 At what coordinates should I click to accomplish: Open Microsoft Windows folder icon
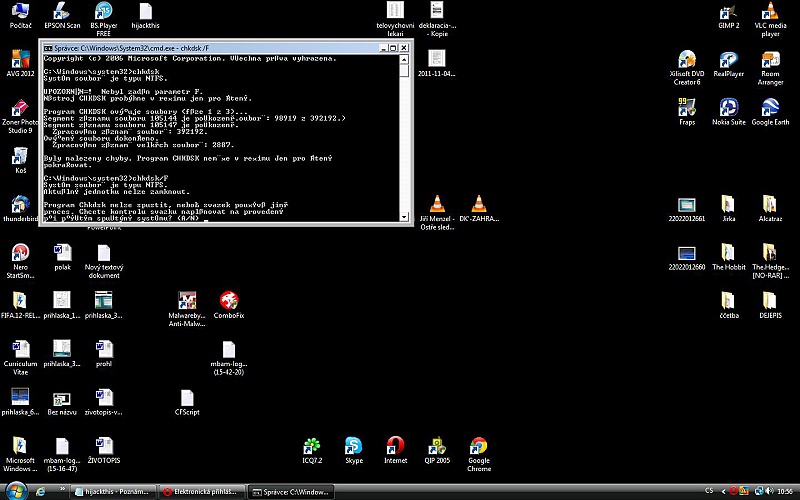pos(20,454)
